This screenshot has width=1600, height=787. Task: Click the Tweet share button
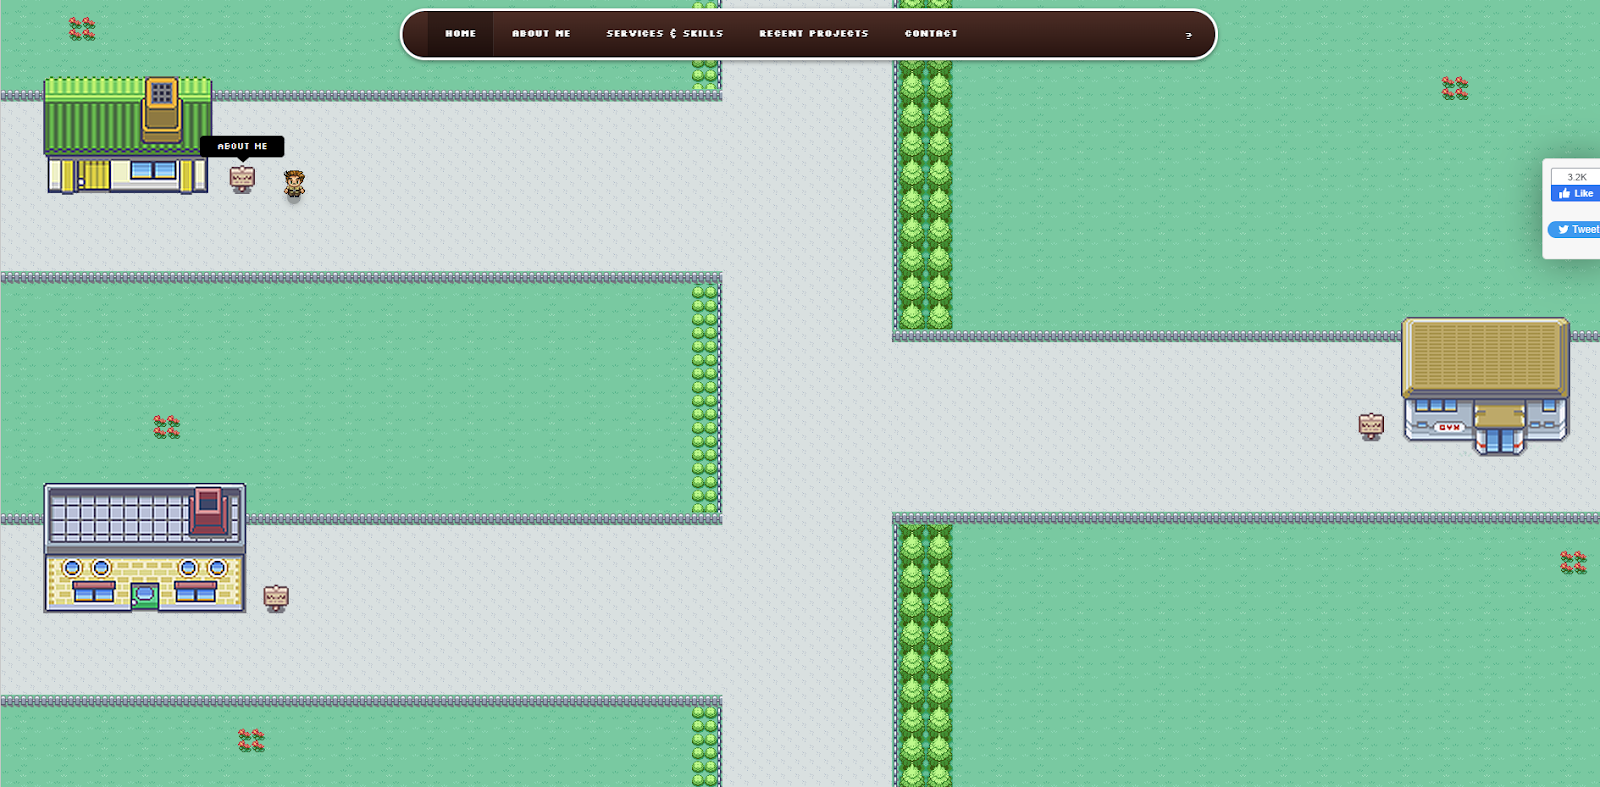click(x=1574, y=230)
